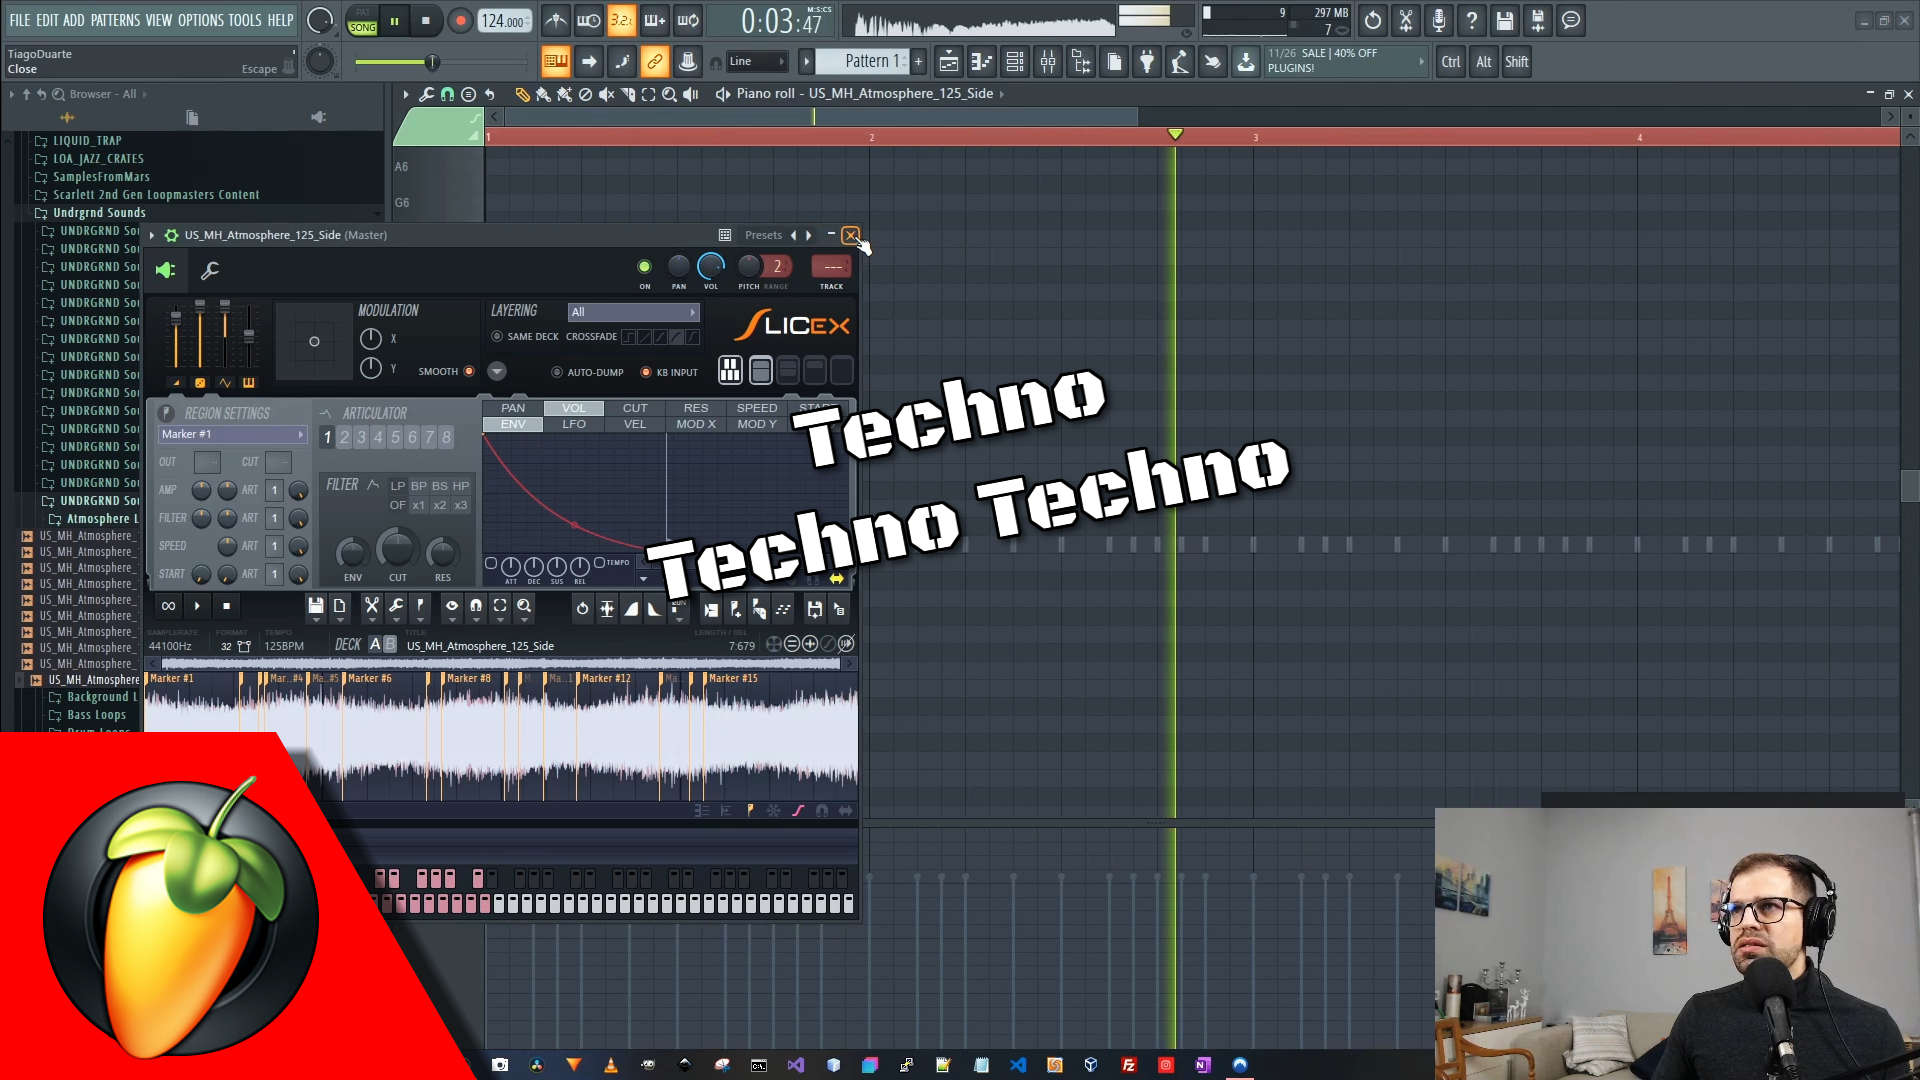1920x1080 pixels.
Task: Click the Slicex loop infinity button
Action: [x=168, y=606]
